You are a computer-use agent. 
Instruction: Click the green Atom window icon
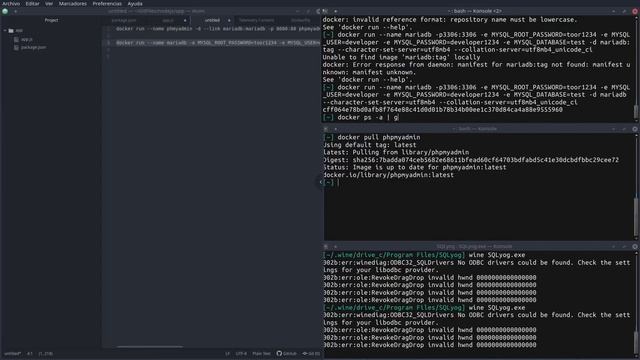(5, 11)
